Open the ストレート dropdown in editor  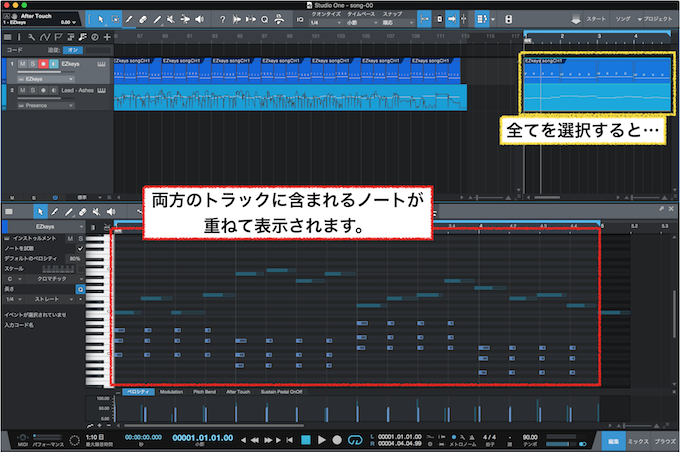click(x=50, y=299)
